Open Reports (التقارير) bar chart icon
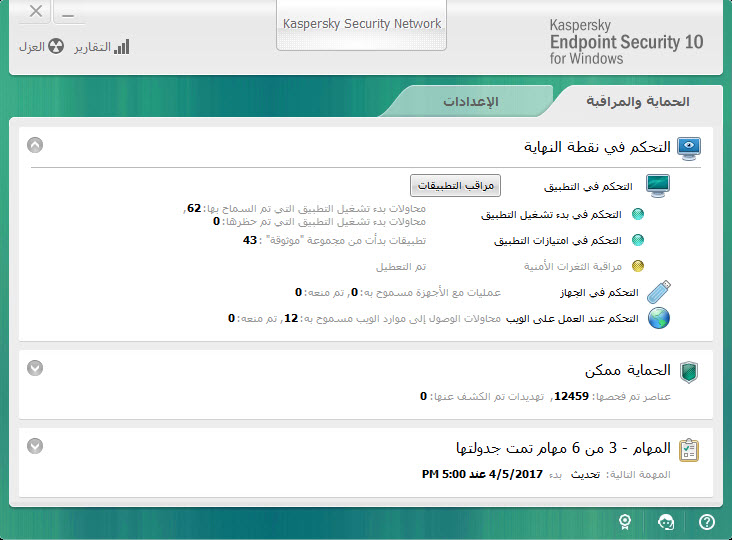 (121, 46)
